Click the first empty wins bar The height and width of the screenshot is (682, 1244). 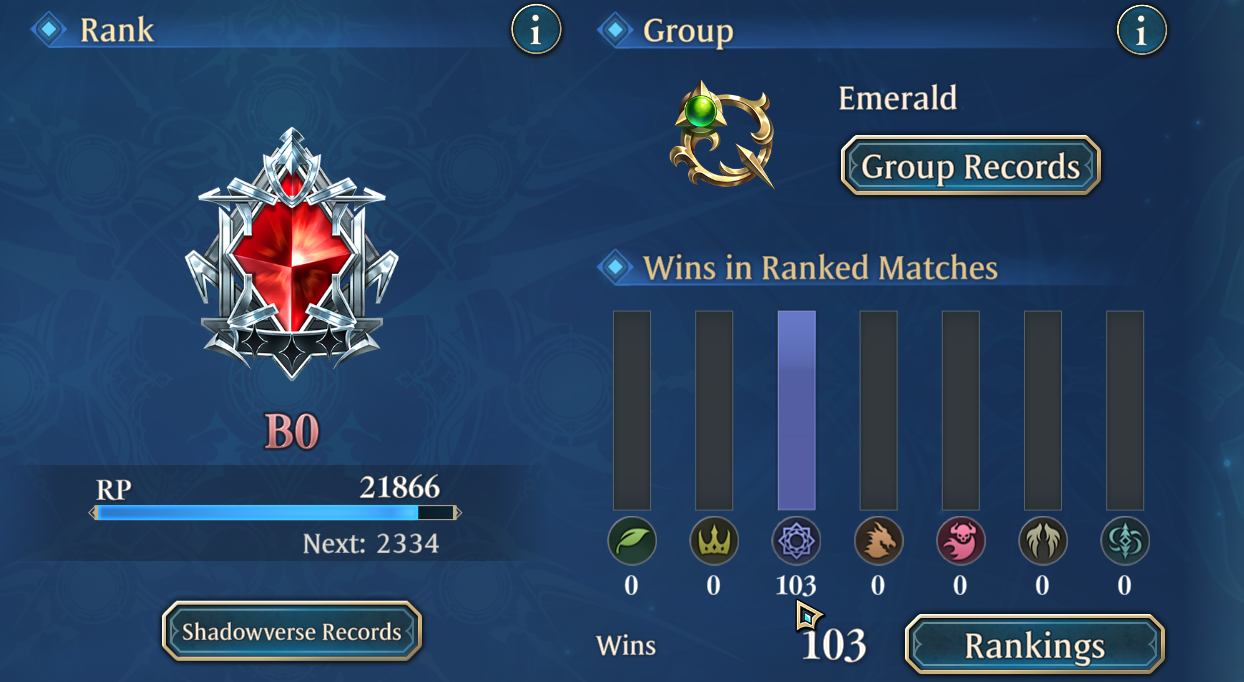tap(632, 410)
